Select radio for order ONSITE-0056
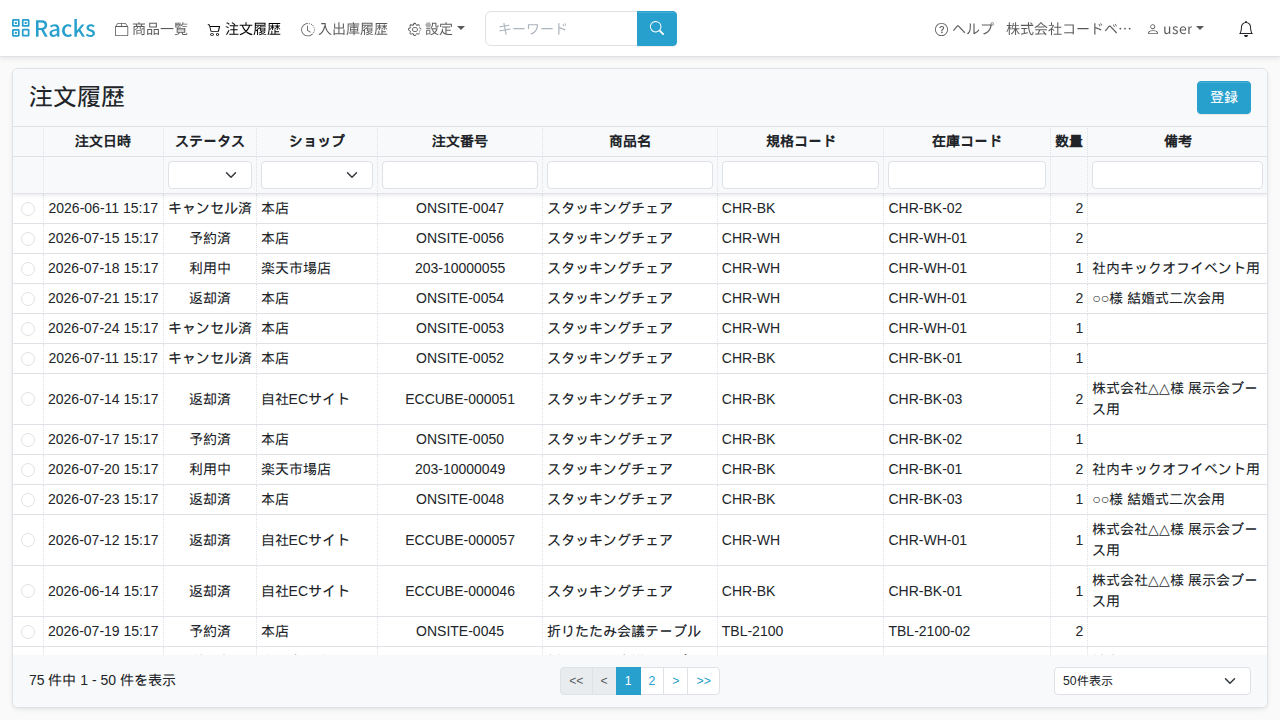 28,239
